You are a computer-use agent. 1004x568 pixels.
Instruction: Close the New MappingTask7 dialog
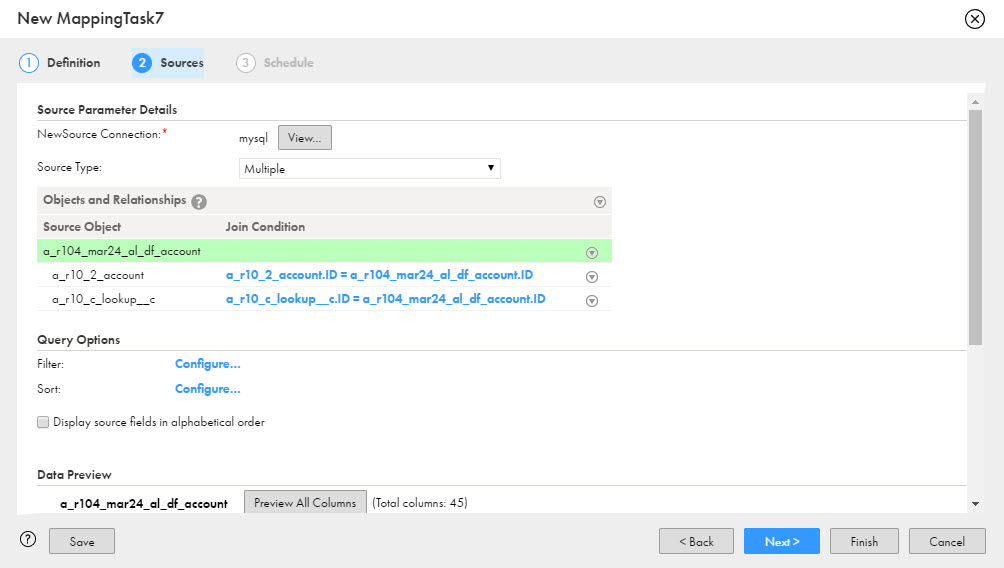pos(973,19)
